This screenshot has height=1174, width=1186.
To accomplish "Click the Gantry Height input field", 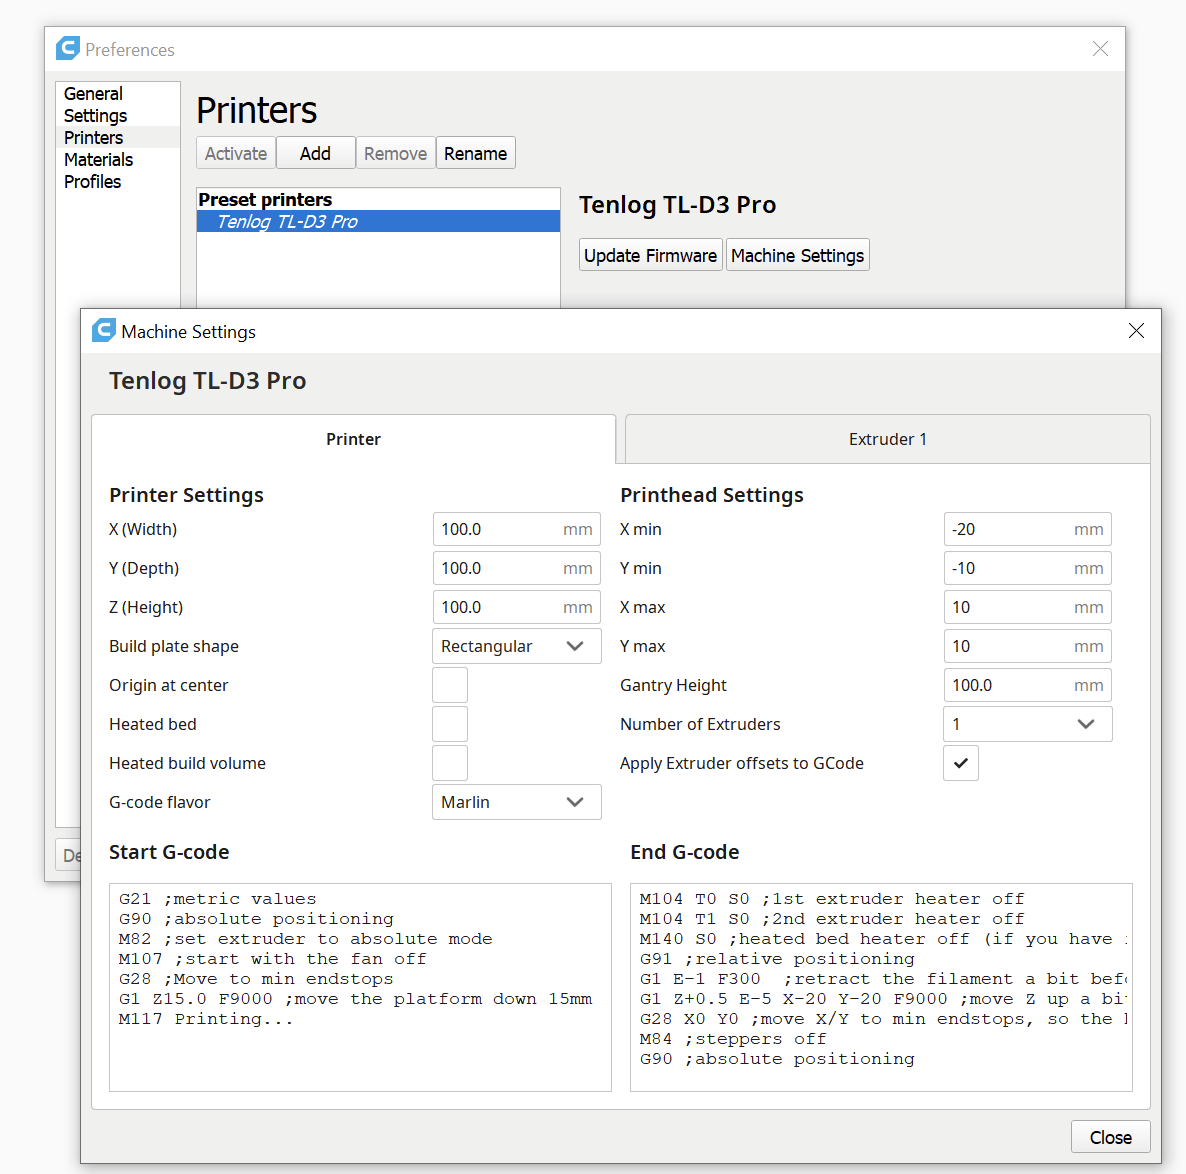I will point(1027,685).
